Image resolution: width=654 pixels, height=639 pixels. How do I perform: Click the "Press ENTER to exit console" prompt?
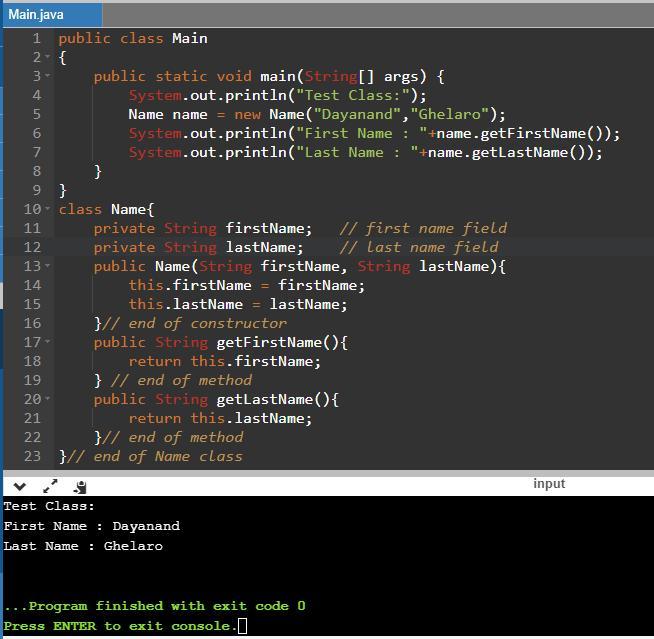click(x=120, y=626)
